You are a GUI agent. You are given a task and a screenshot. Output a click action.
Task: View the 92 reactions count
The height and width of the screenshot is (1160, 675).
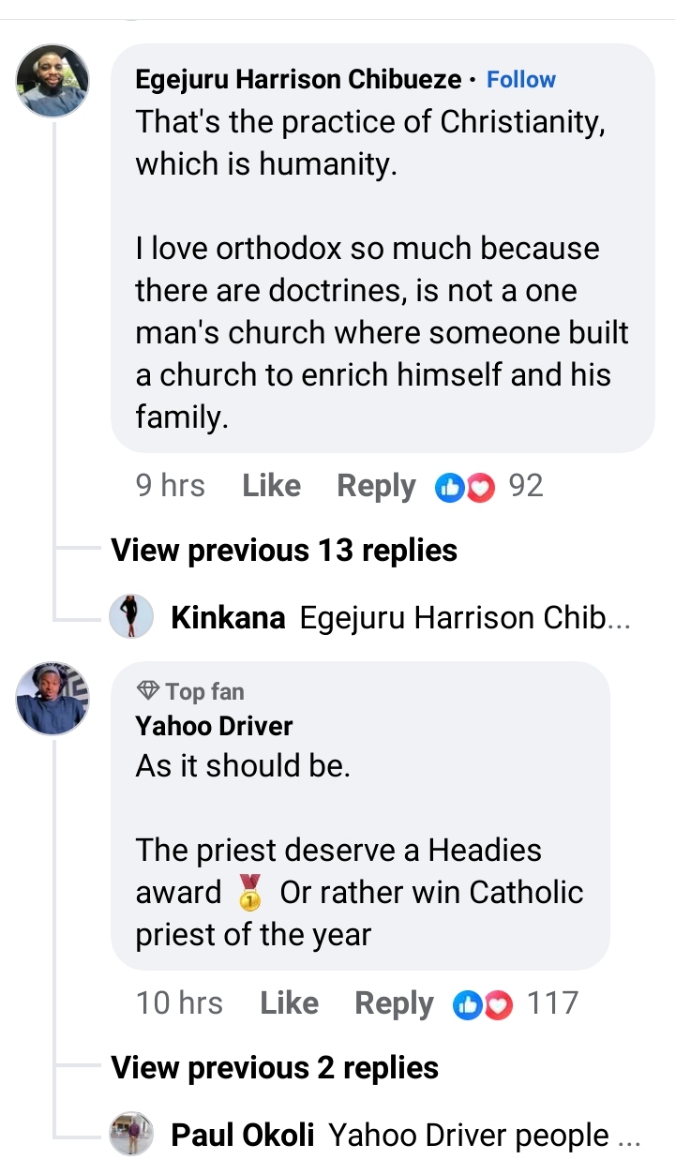click(526, 486)
